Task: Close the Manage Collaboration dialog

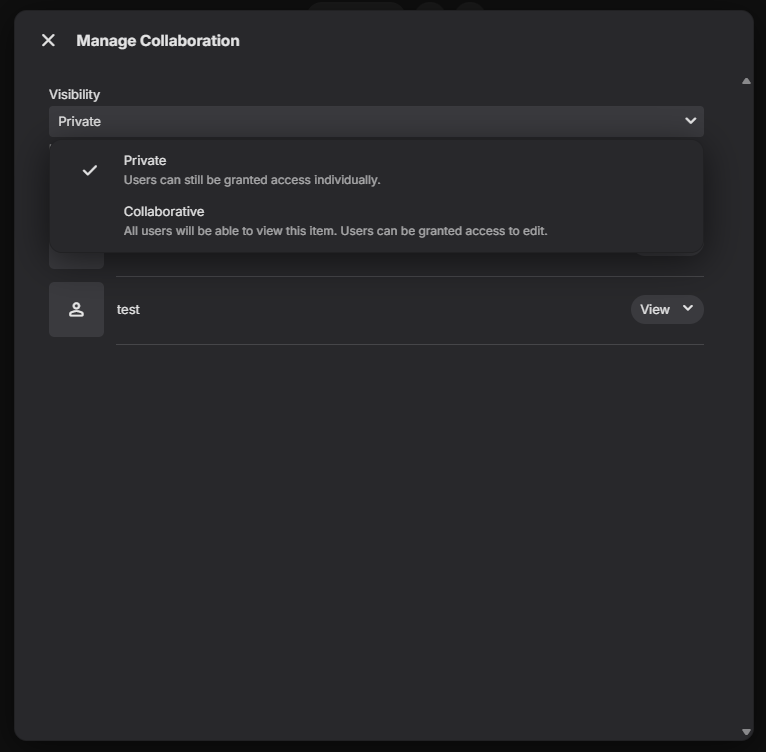Action: click(48, 40)
